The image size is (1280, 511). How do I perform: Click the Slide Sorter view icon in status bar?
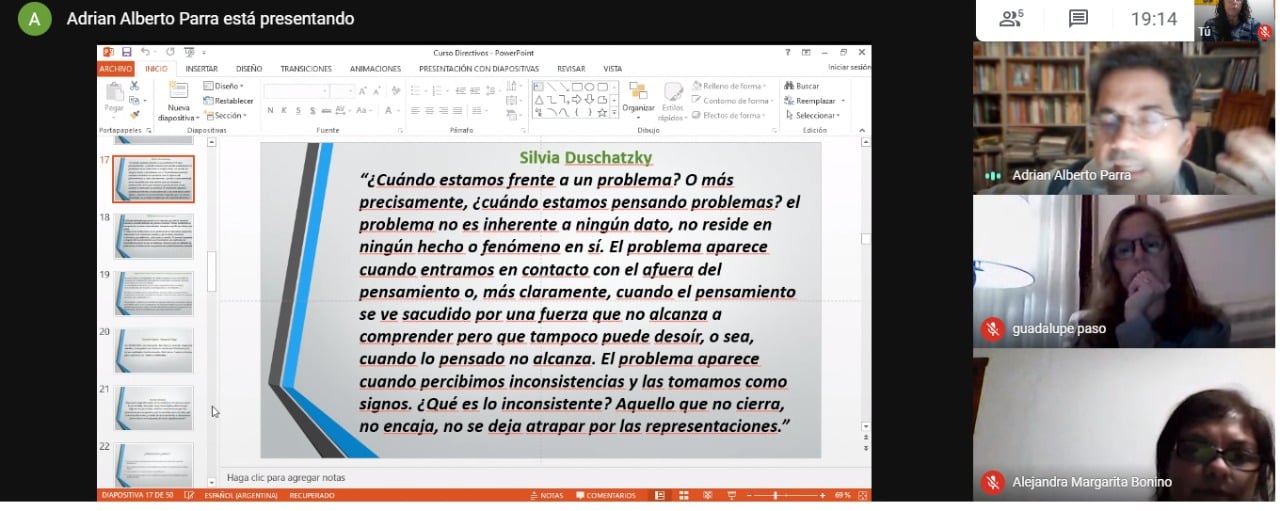684,495
